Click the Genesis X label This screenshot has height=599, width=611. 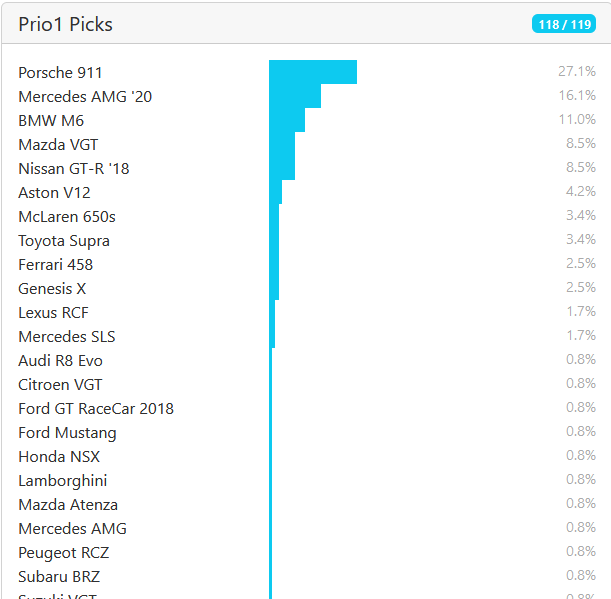coord(52,289)
